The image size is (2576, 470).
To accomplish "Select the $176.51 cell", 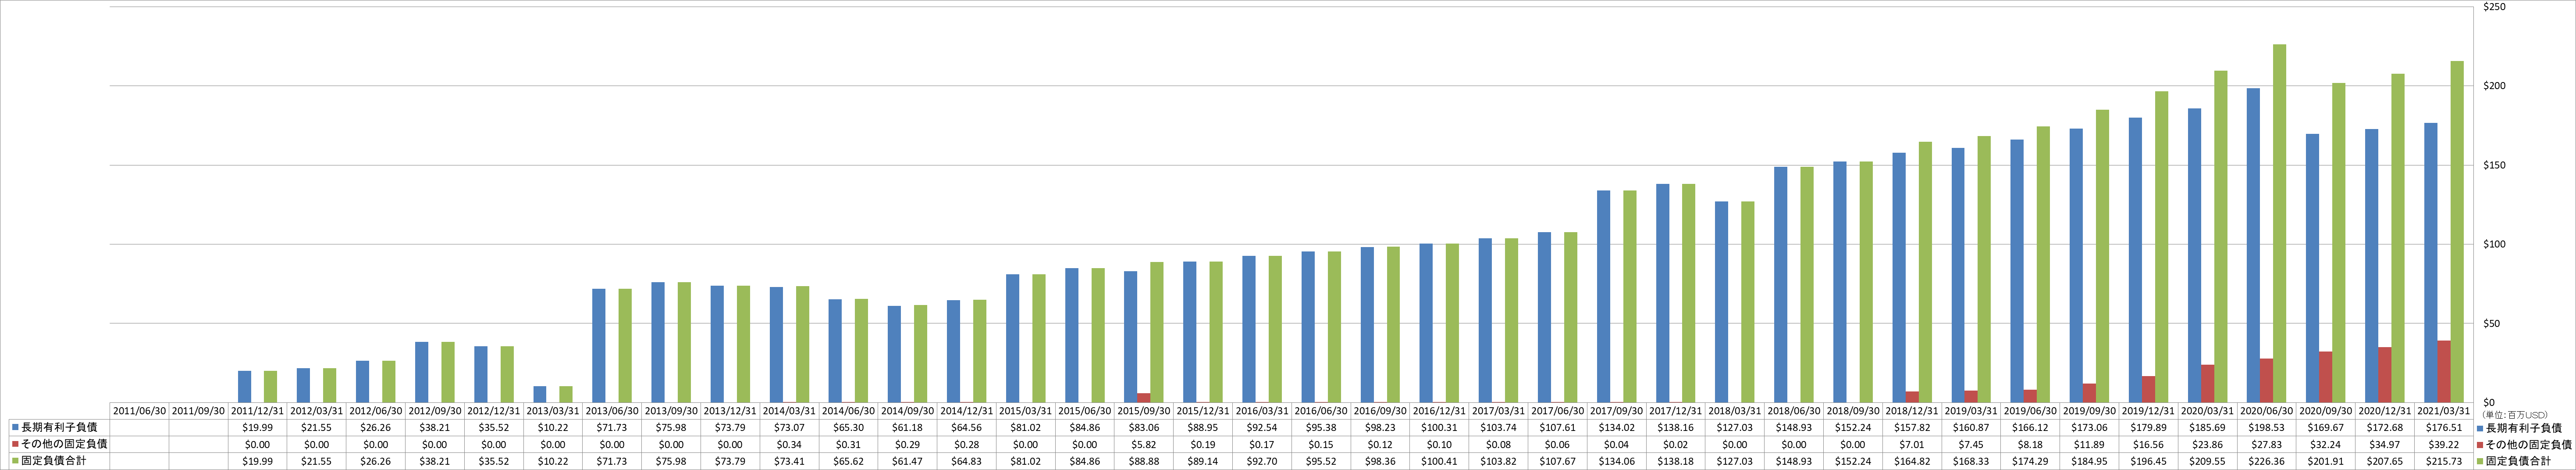I will tap(2444, 427).
